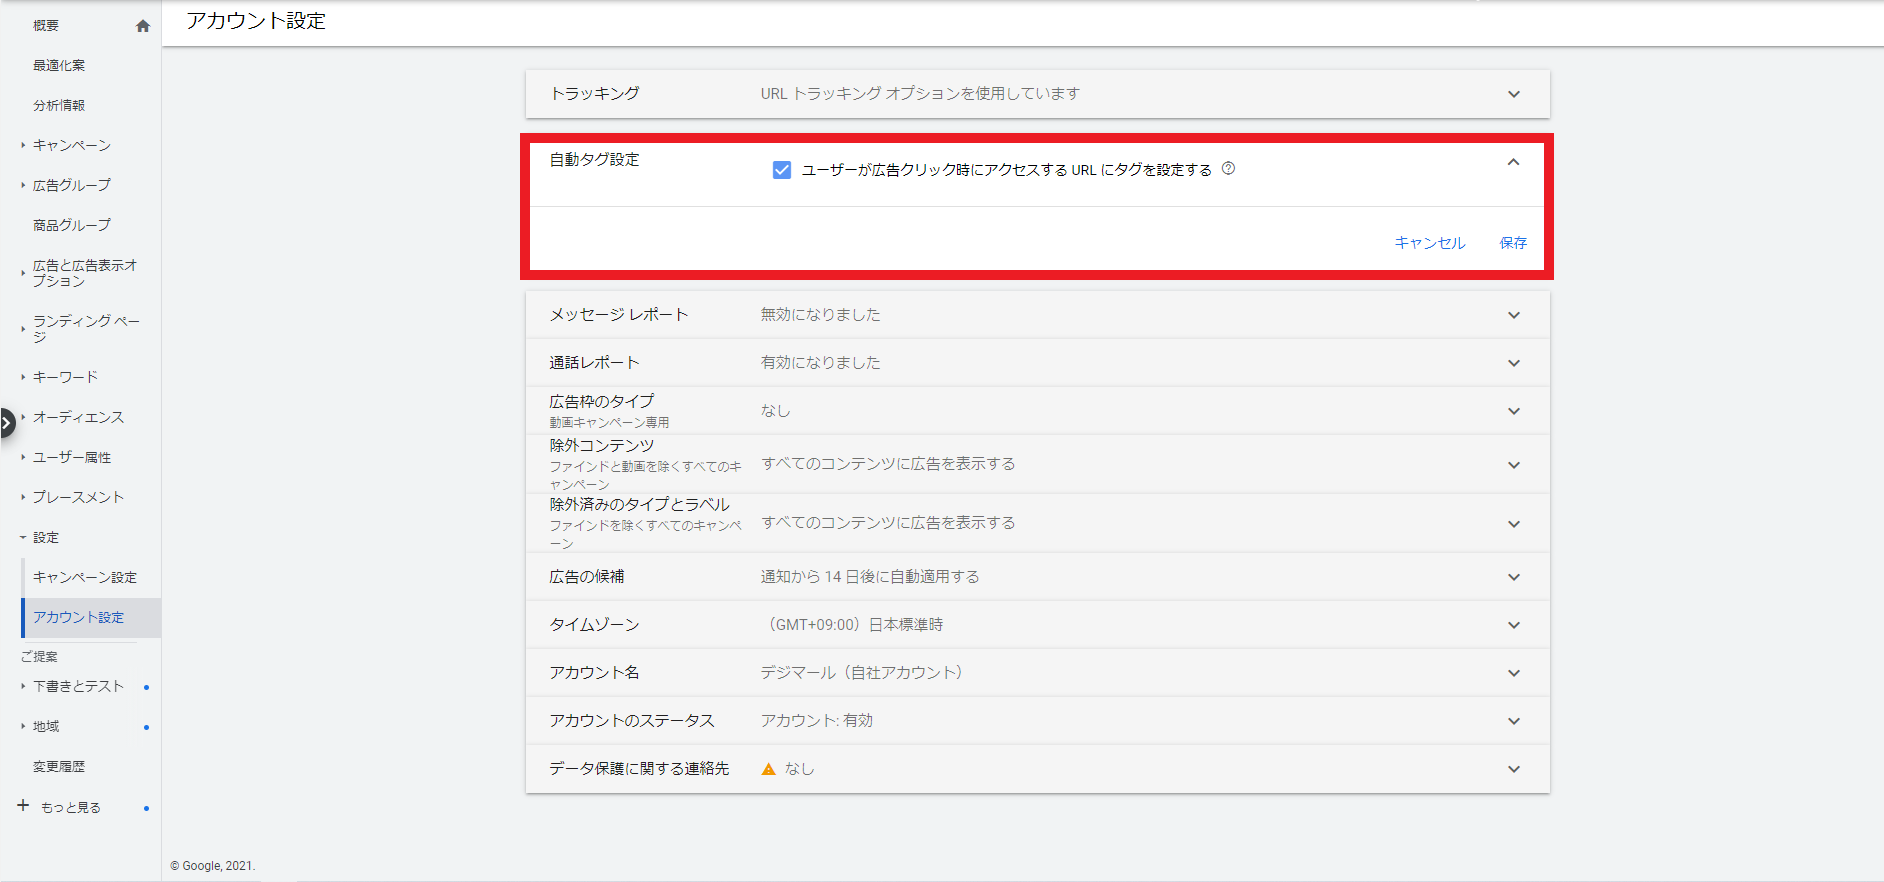Click the help icon beside auto-tagging checkbox

pyautogui.click(x=1229, y=169)
